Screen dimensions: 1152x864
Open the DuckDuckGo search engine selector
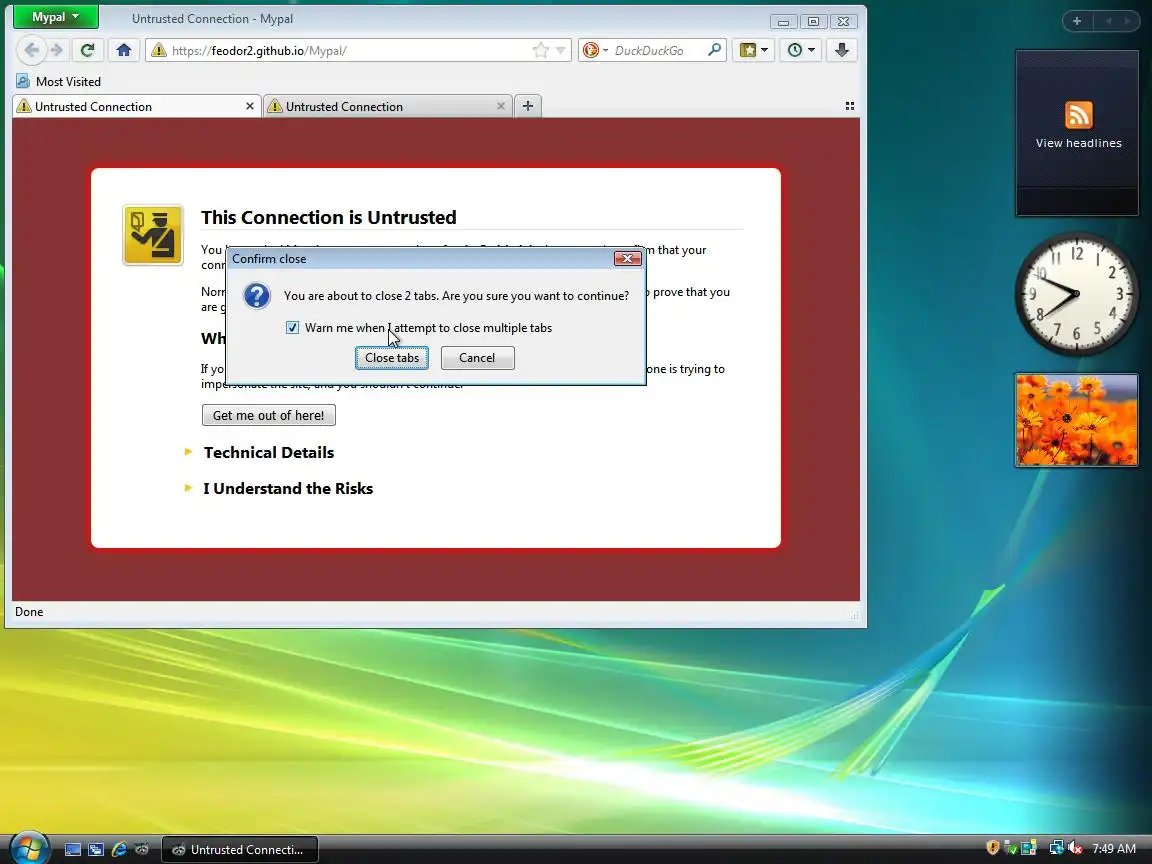pyautogui.click(x=594, y=50)
